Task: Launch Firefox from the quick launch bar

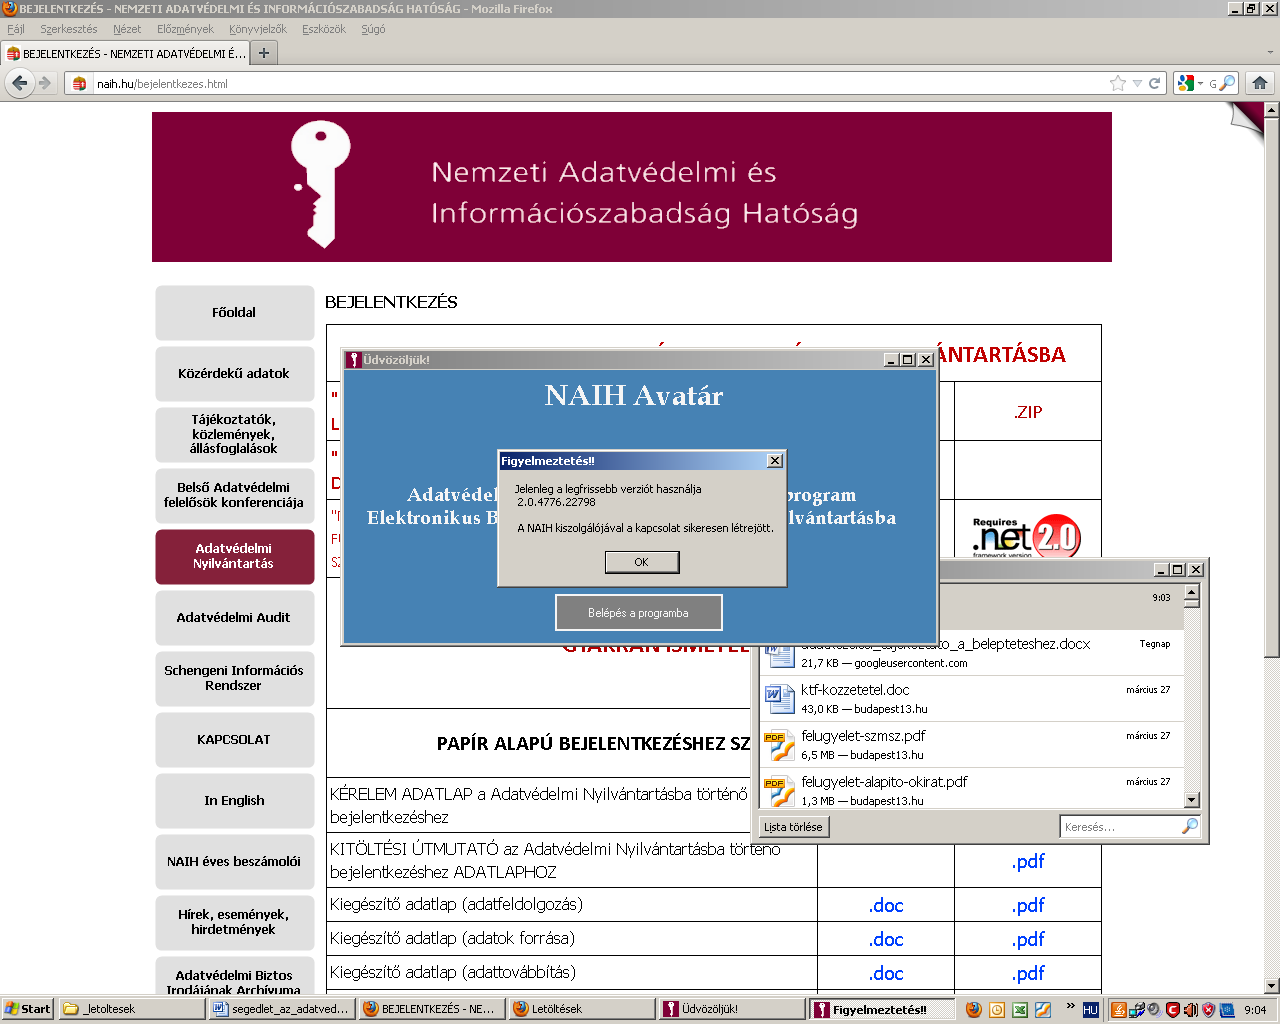Action: 973,1009
